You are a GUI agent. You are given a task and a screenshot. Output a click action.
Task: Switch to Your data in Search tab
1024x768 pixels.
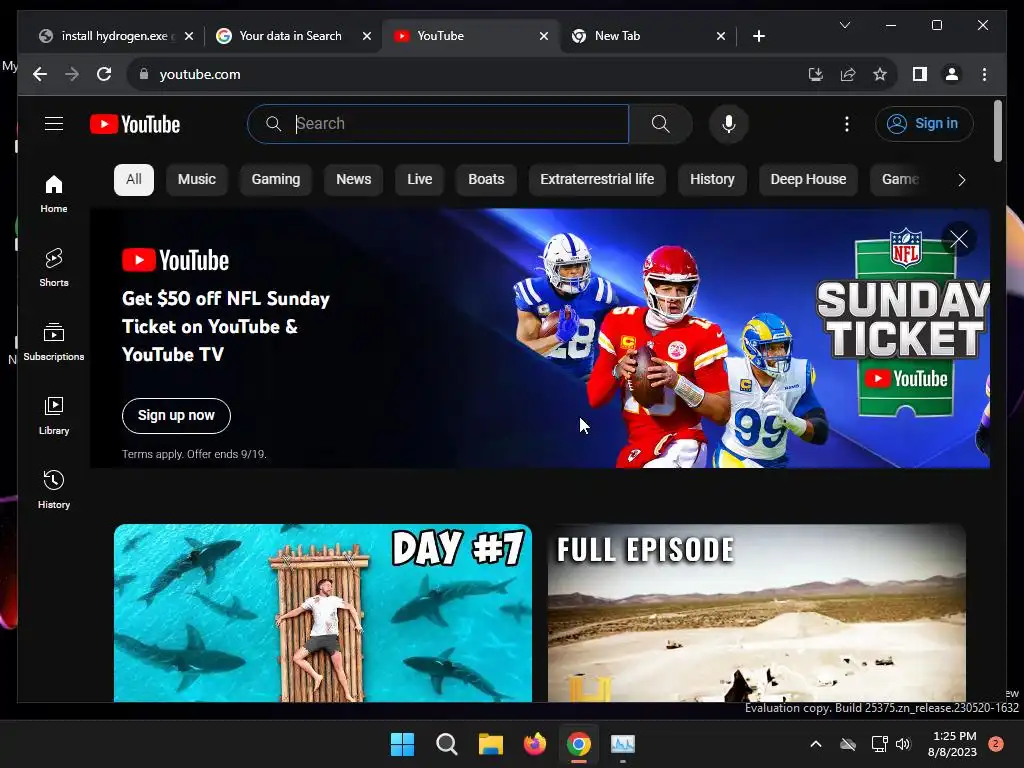290,36
